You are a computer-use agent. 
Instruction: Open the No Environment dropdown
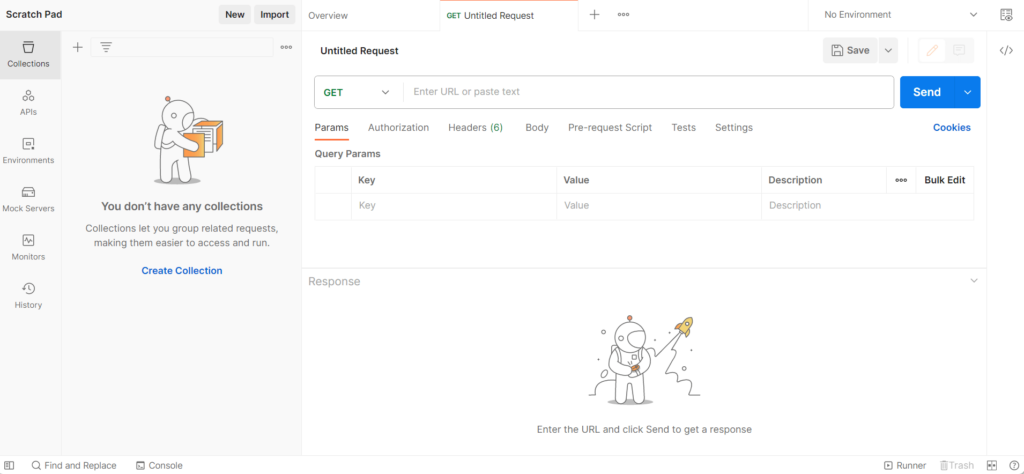coord(901,15)
